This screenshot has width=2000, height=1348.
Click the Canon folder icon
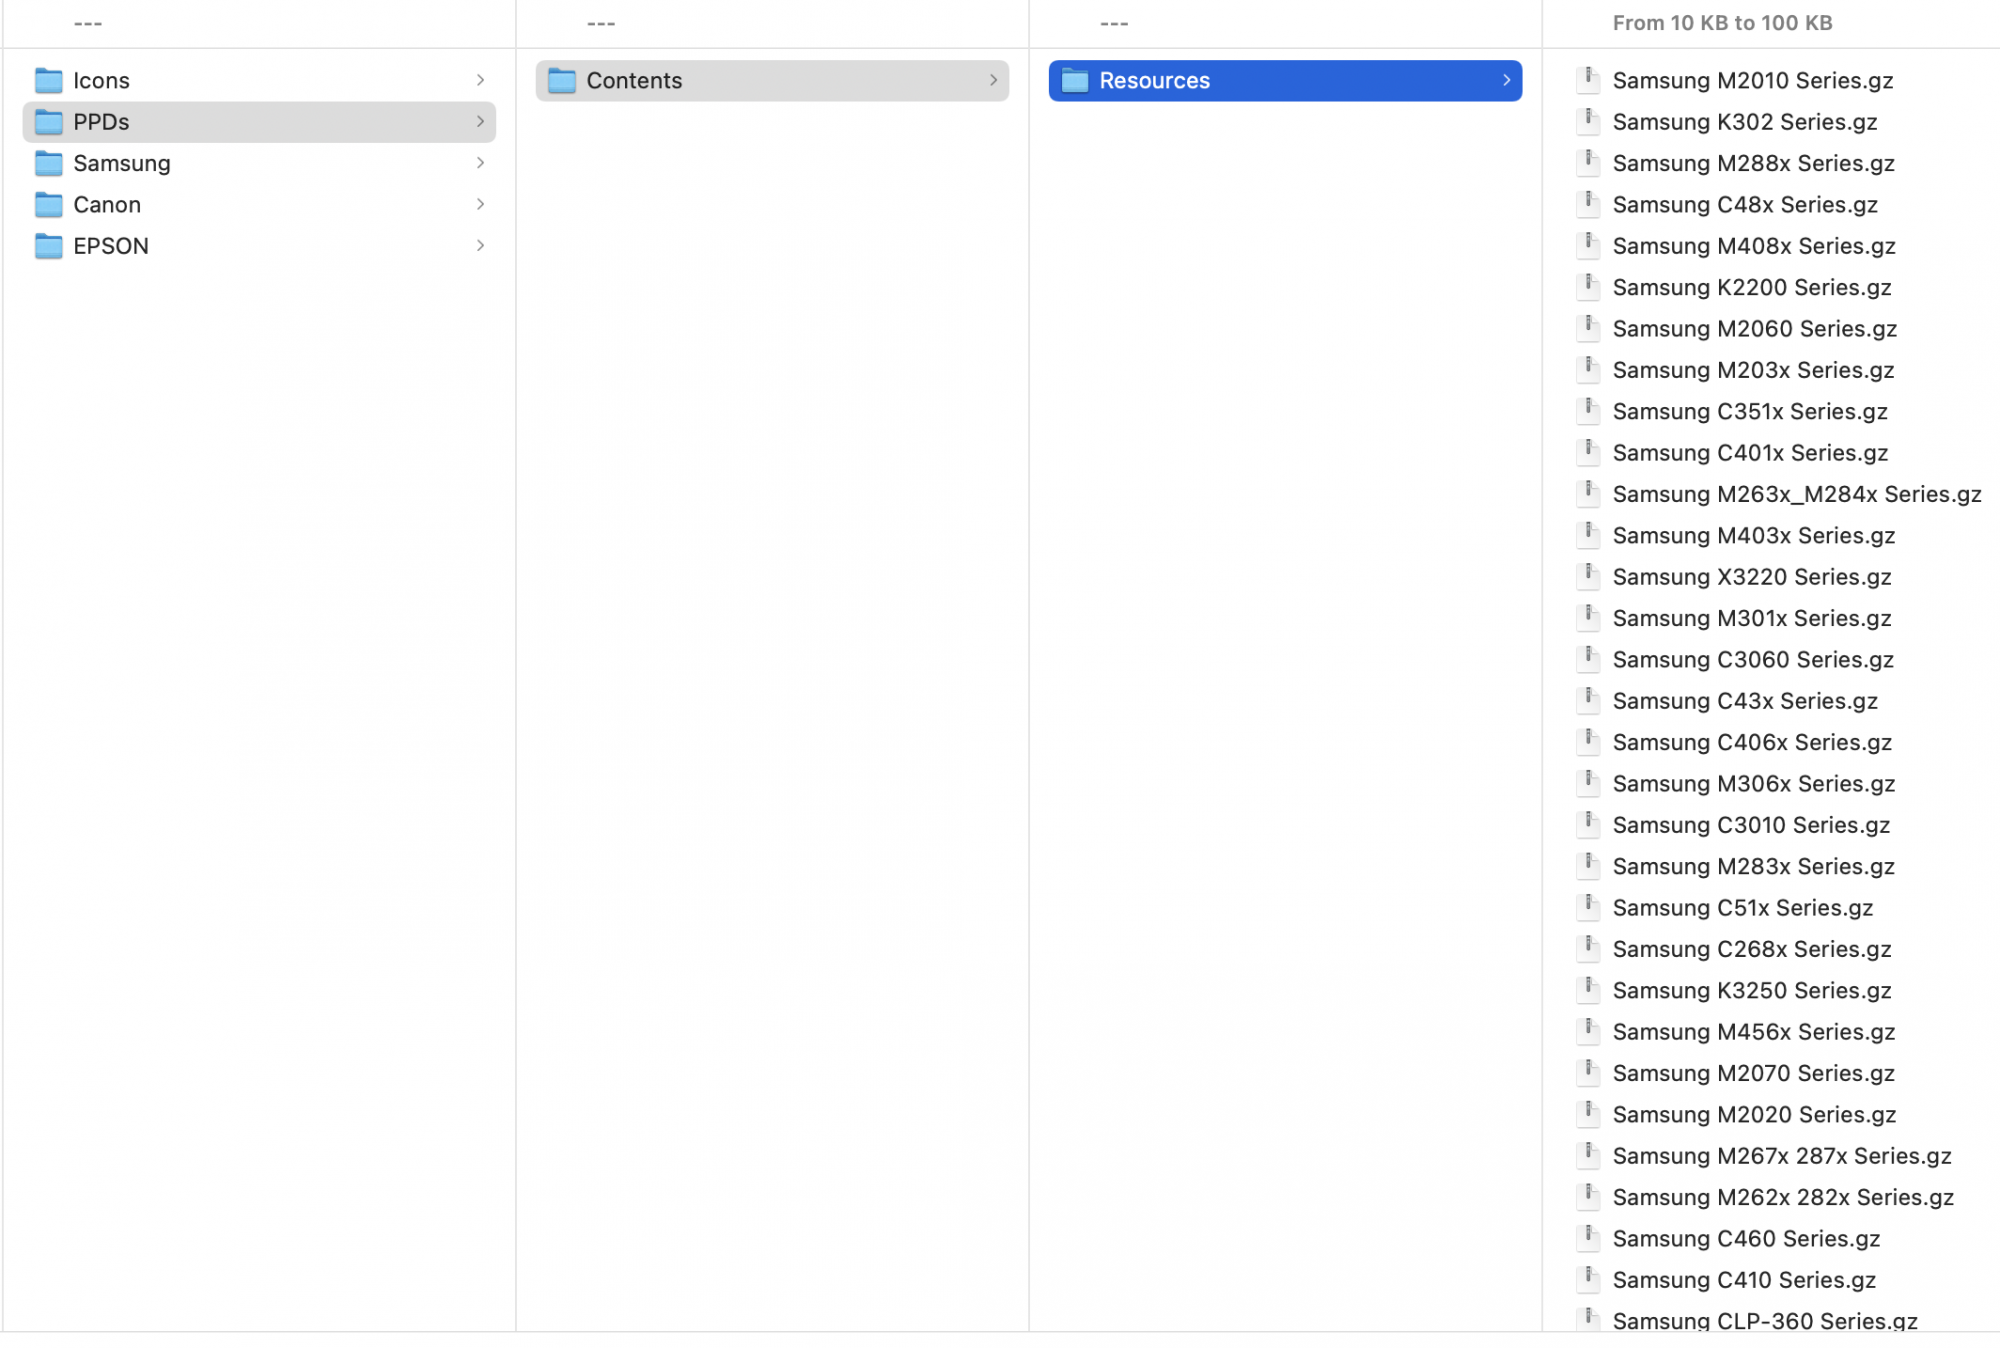[x=48, y=204]
